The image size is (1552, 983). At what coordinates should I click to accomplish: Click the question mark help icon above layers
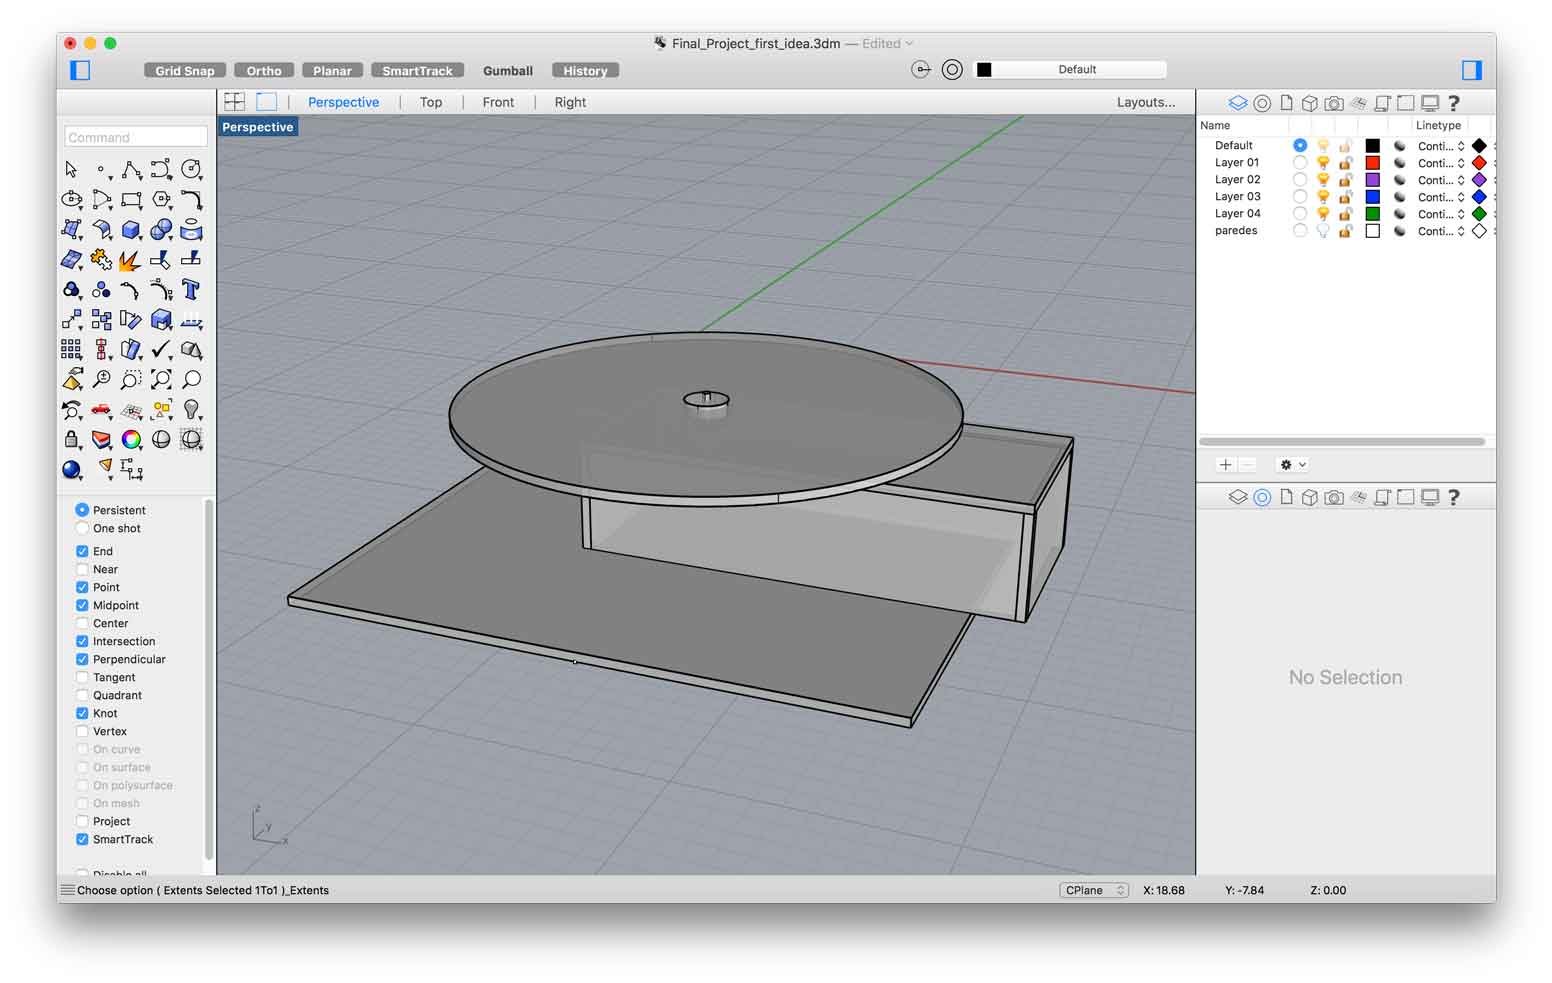tap(1454, 102)
